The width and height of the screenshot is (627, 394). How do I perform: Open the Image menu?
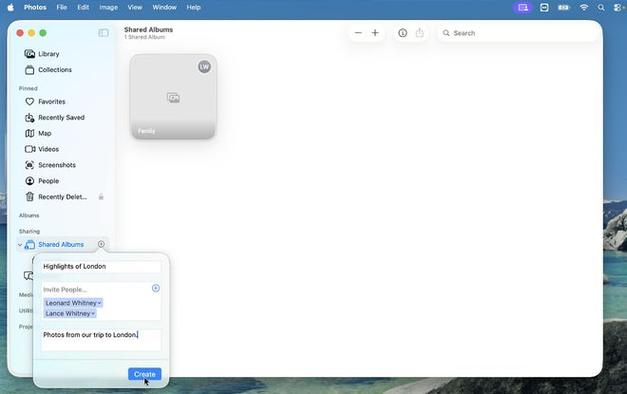pos(109,7)
